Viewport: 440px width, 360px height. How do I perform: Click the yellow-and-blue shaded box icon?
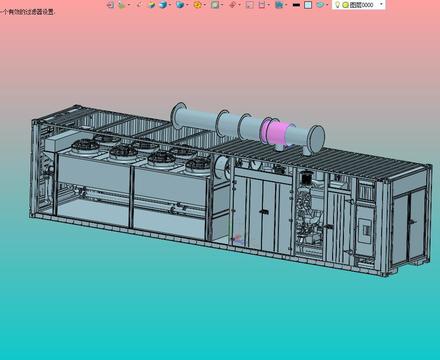pyautogui.click(x=151, y=5)
